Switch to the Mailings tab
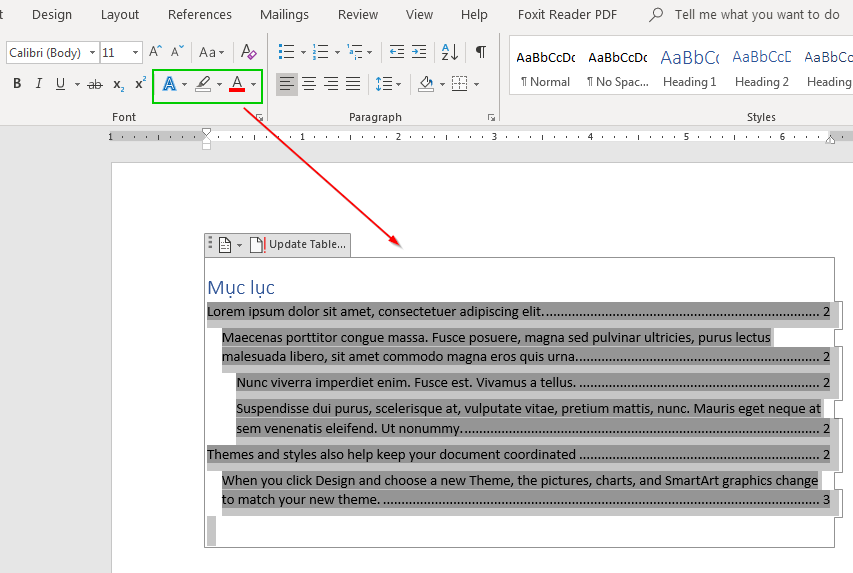Image resolution: width=853 pixels, height=573 pixels. point(284,15)
